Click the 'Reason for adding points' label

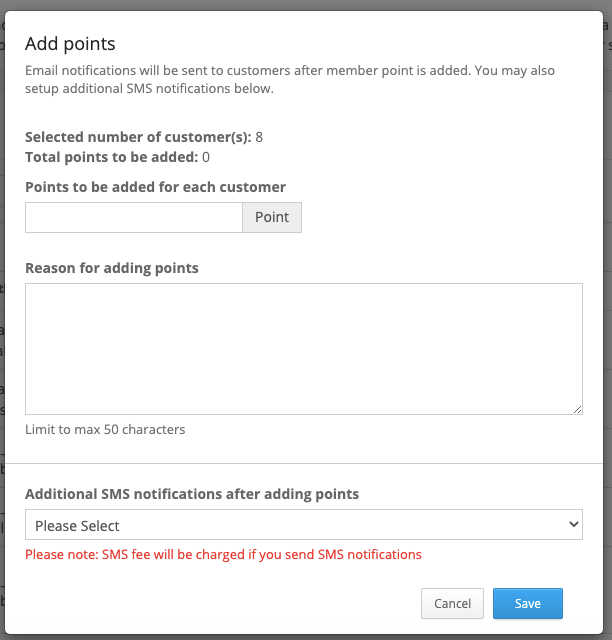point(112,268)
